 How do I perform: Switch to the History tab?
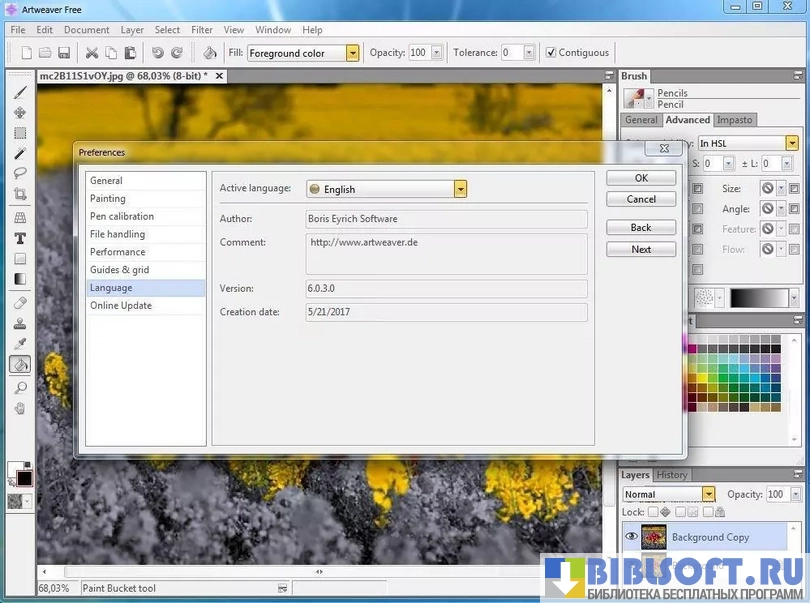tap(672, 475)
